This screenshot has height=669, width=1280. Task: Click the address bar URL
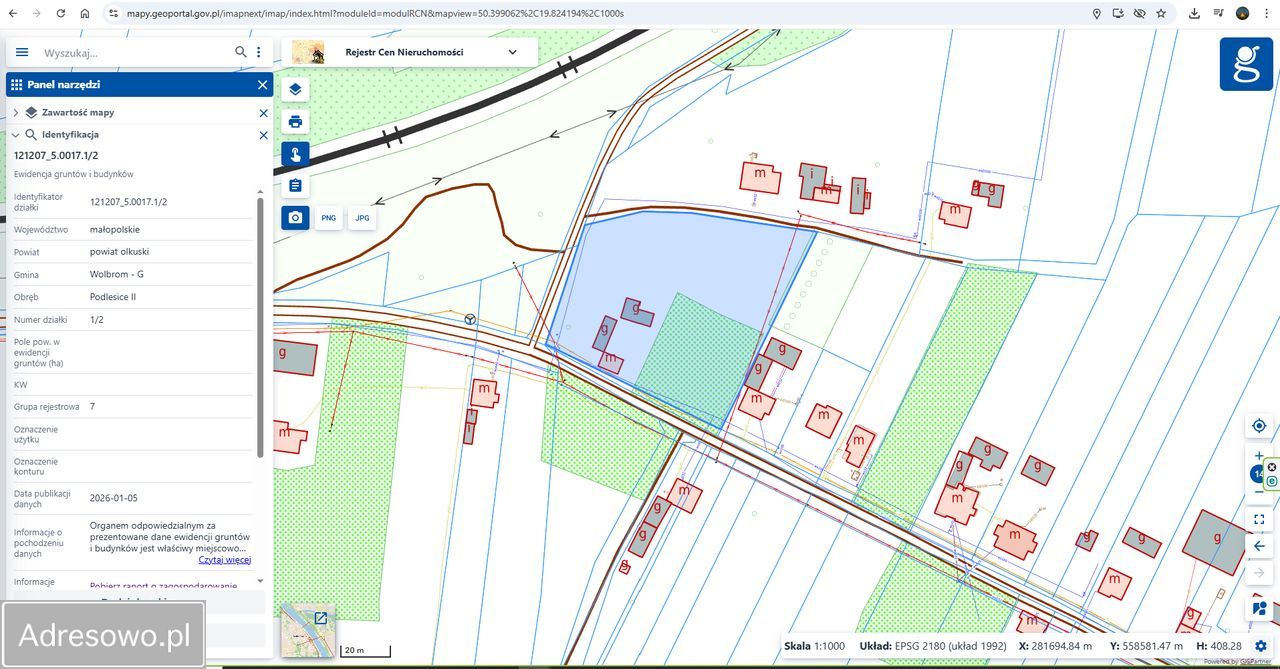pos(375,13)
